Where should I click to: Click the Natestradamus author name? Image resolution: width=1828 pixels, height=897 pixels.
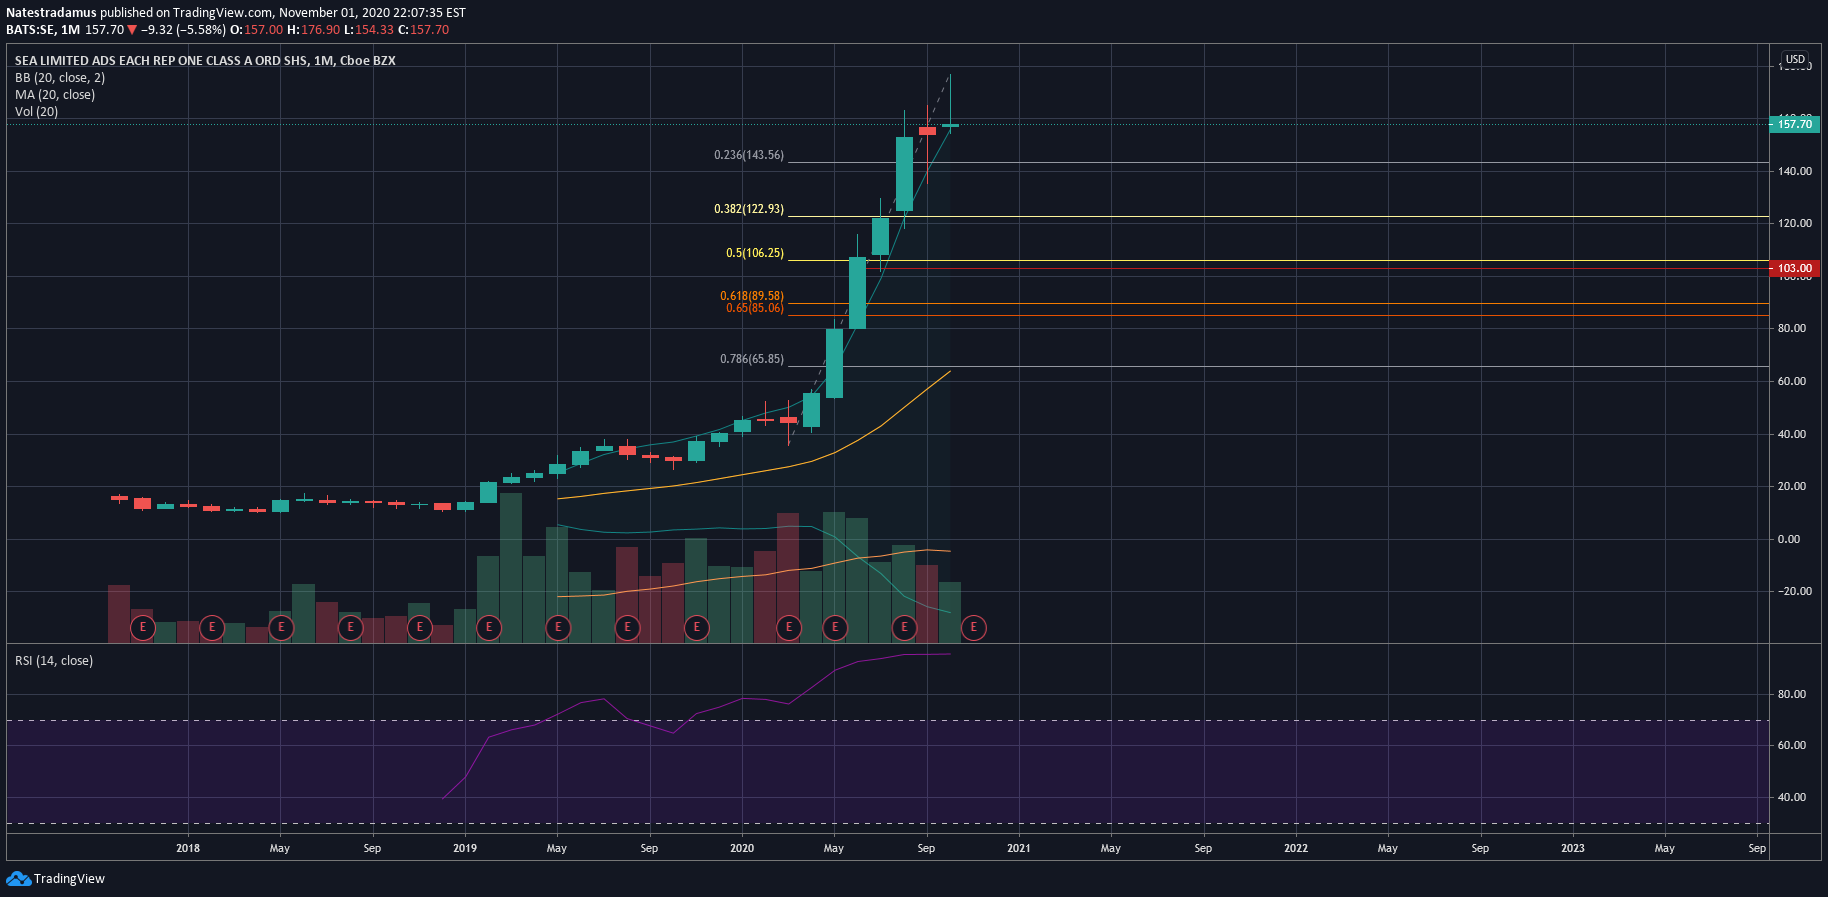click(51, 13)
